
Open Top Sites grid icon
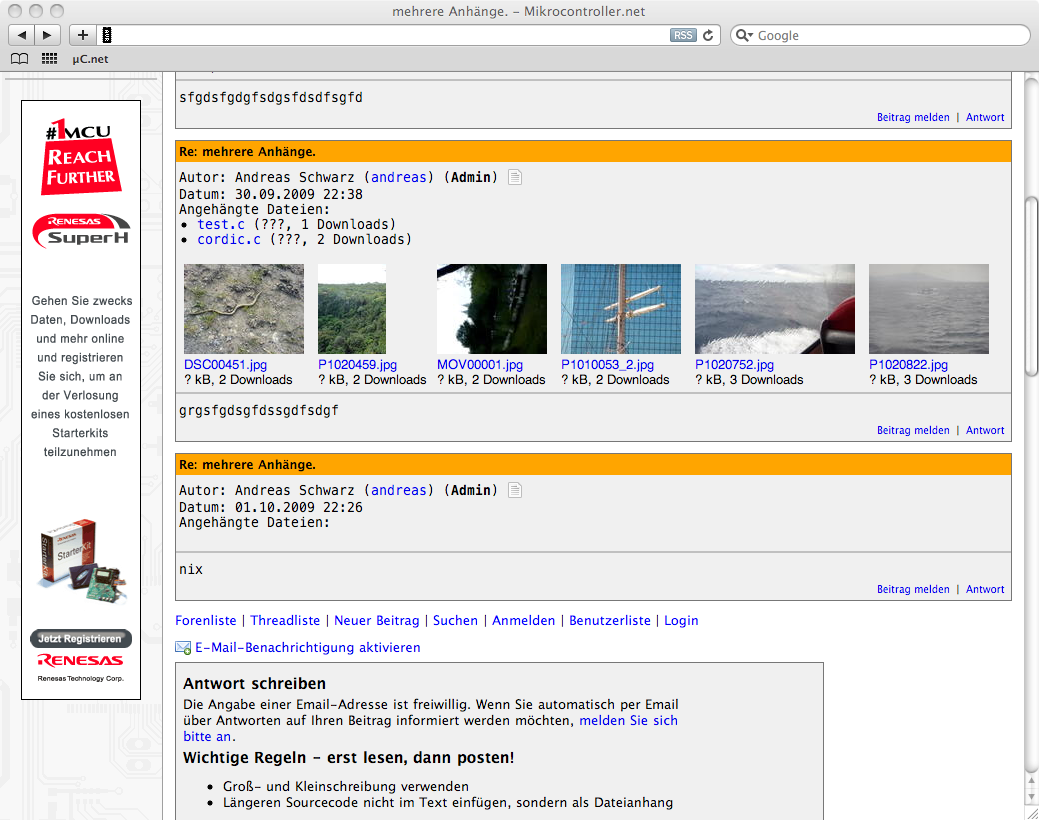tap(50, 59)
